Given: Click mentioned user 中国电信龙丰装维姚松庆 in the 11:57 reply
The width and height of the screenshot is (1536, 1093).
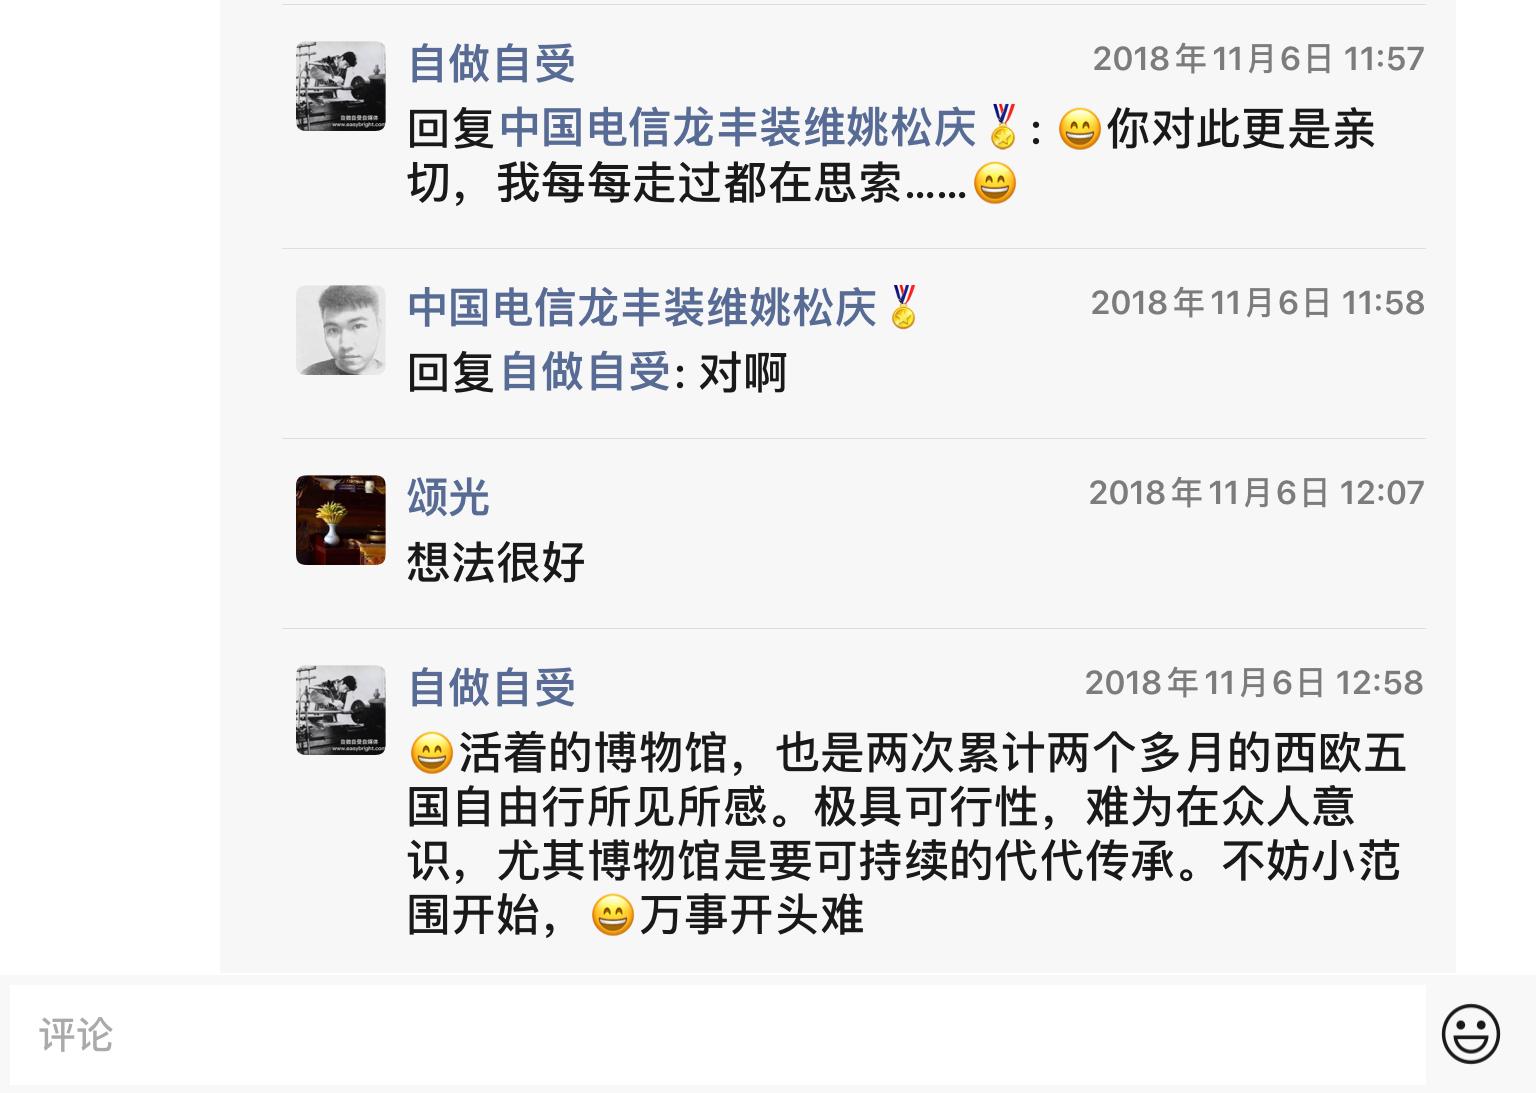Looking at the screenshot, I should pos(737,128).
